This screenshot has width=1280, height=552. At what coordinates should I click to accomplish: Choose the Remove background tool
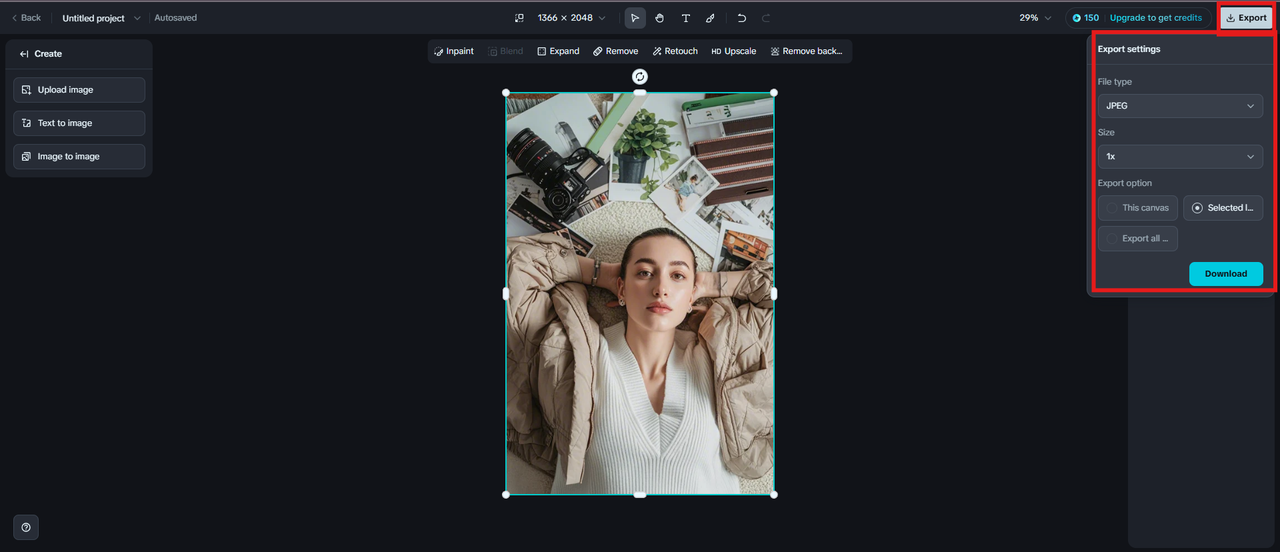point(807,51)
